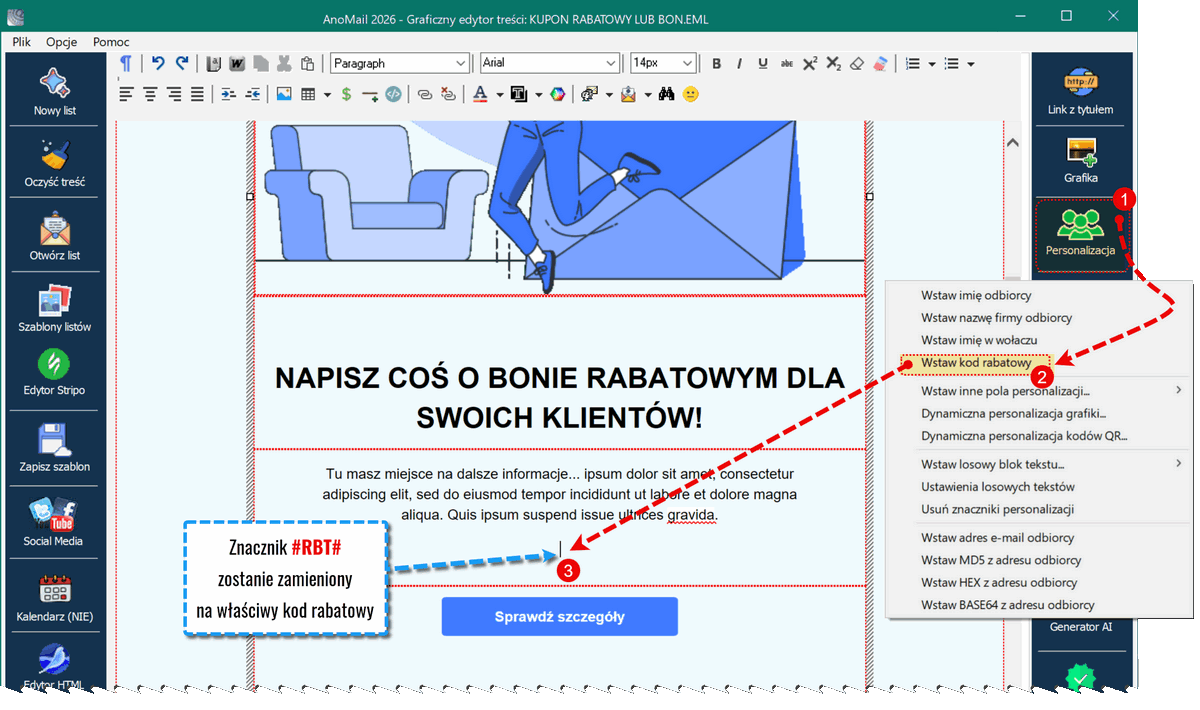Insert a hyperlink with chain icon

(425, 94)
